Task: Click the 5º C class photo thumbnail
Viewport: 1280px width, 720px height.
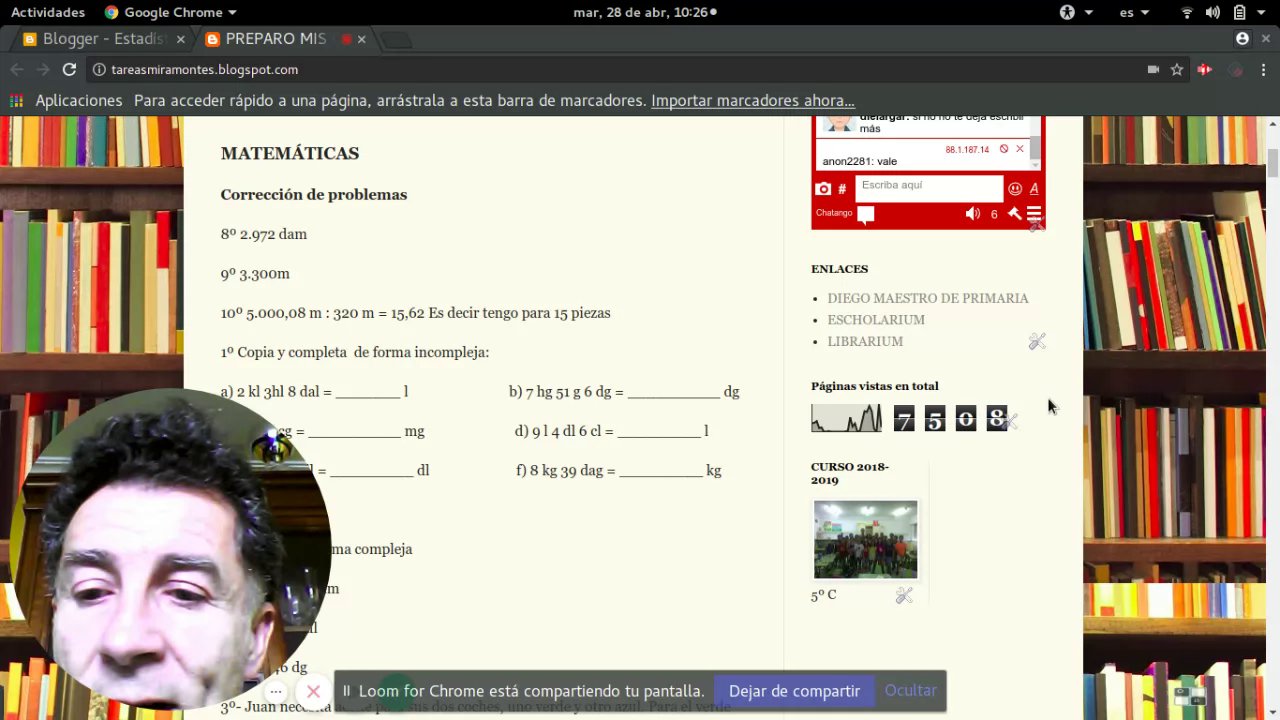Action: [865, 540]
